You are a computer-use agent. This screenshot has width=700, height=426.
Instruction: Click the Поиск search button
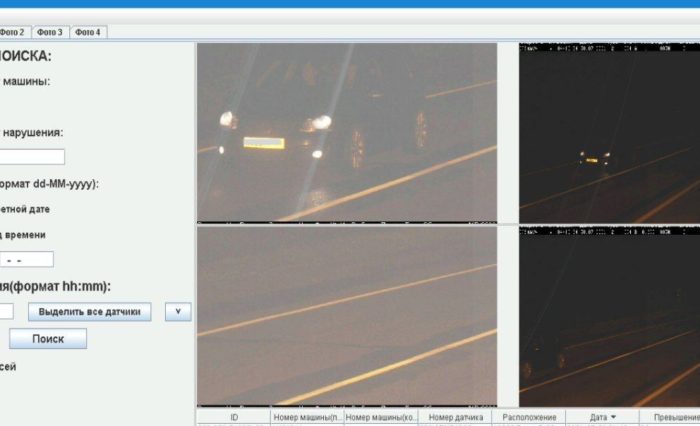point(47,339)
